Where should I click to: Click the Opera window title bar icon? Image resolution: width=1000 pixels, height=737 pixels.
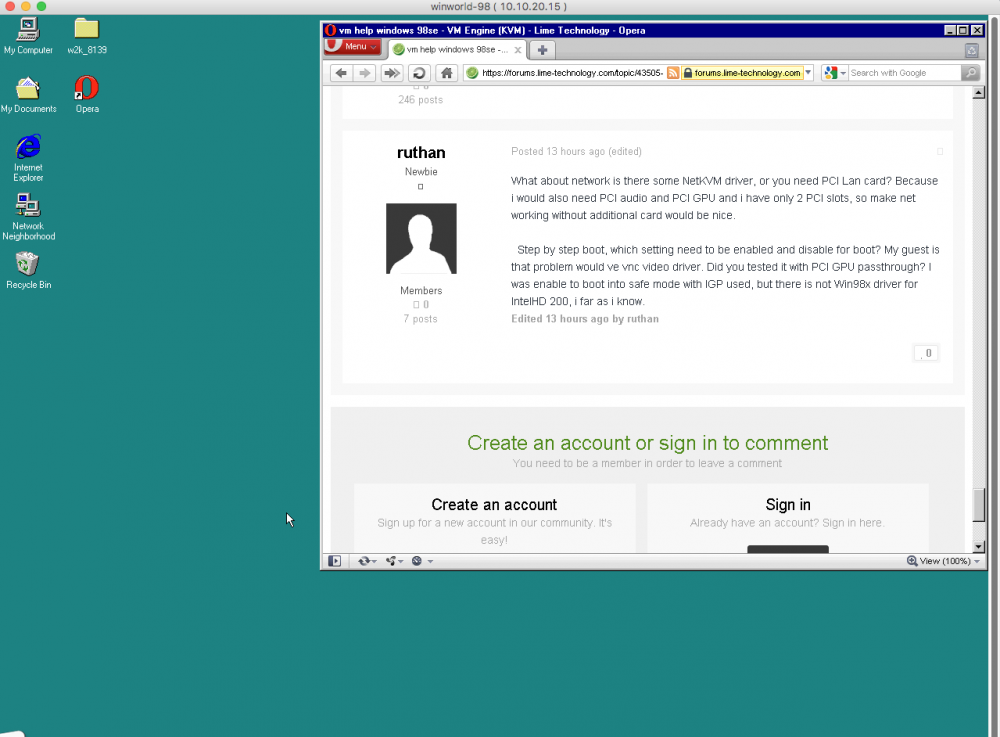tap(330, 30)
